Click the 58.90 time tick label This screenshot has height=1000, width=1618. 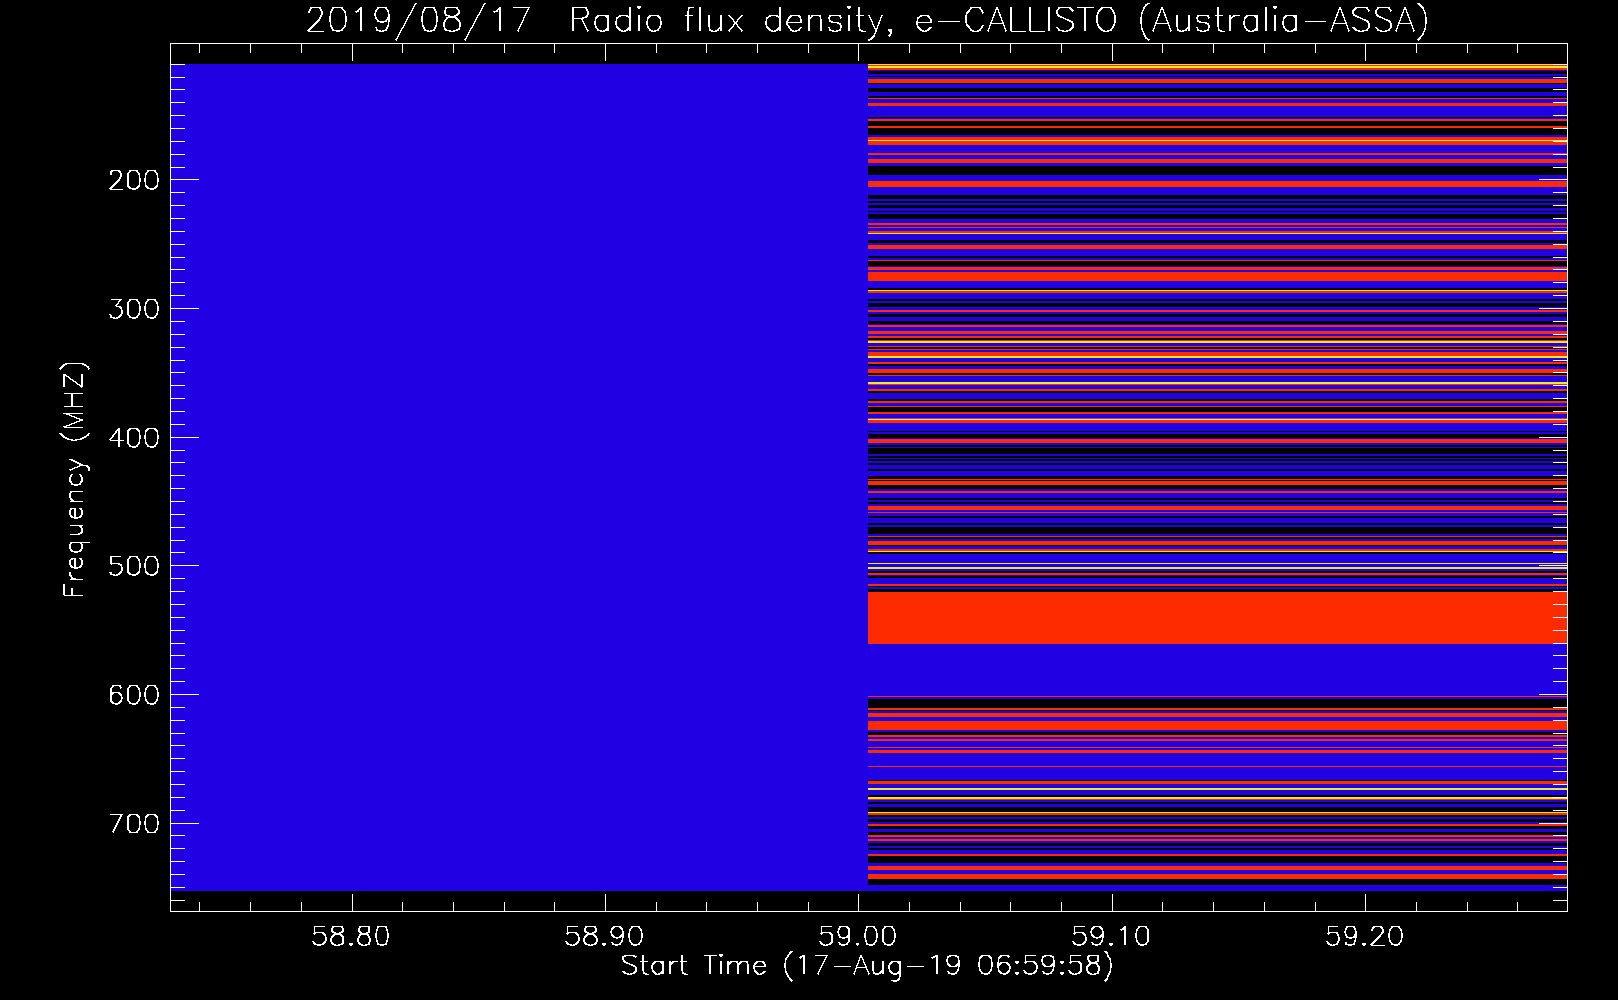604,937
